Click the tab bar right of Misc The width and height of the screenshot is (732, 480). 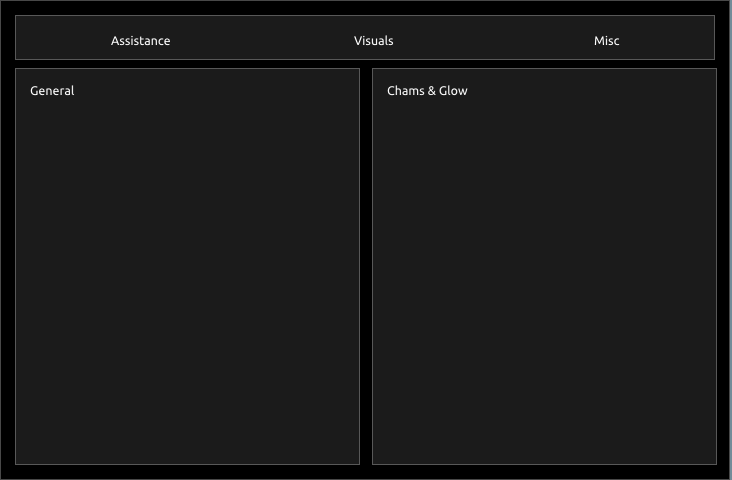[x=670, y=41]
